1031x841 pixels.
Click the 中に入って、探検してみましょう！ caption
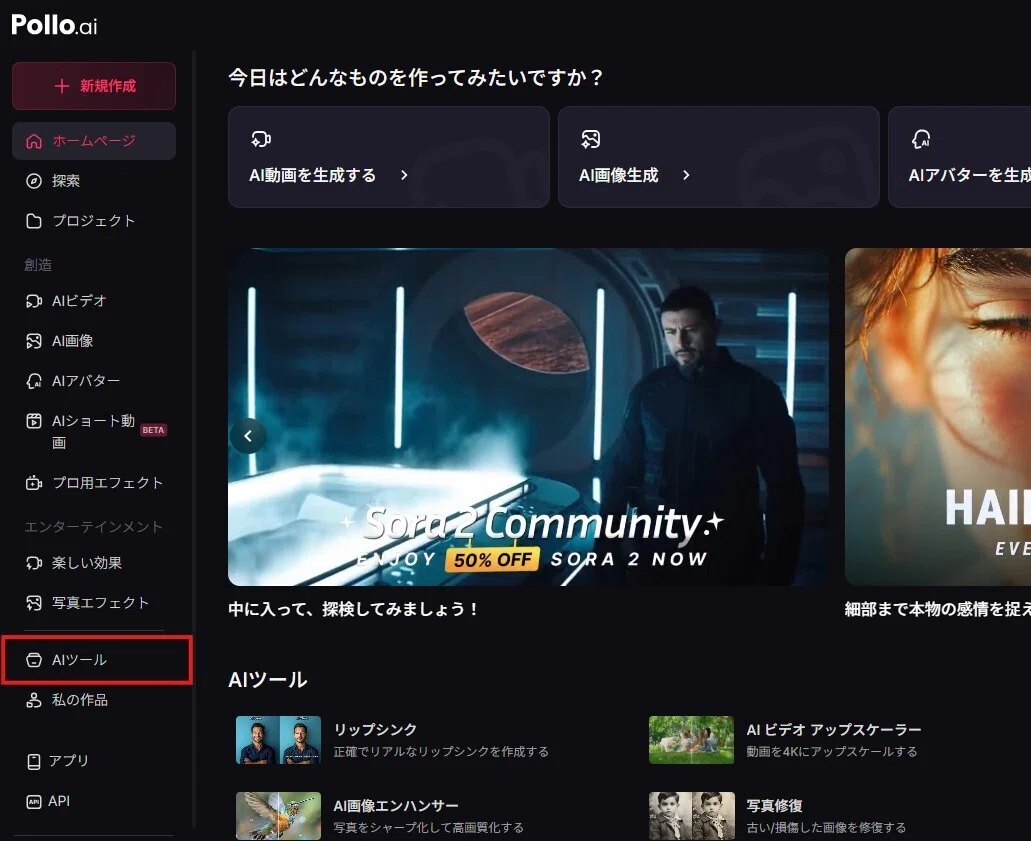(x=352, y=610)
